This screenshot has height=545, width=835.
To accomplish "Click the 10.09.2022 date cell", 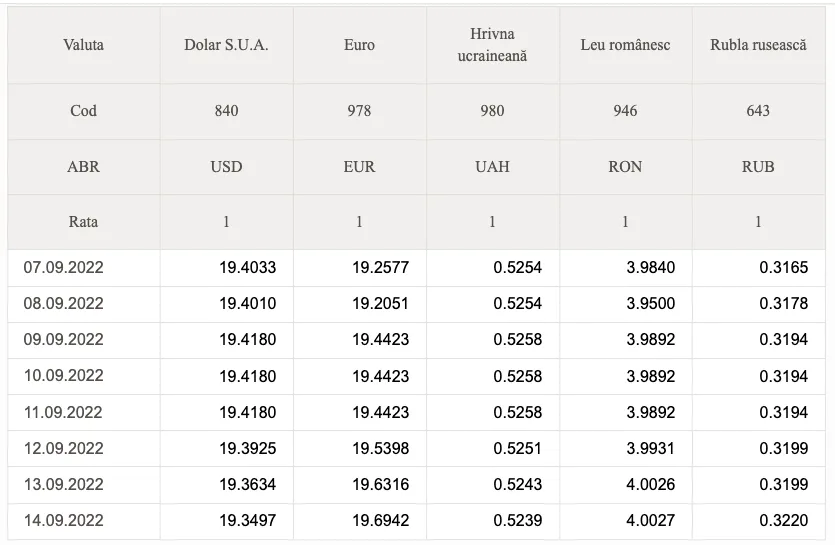I will (84, 376).
